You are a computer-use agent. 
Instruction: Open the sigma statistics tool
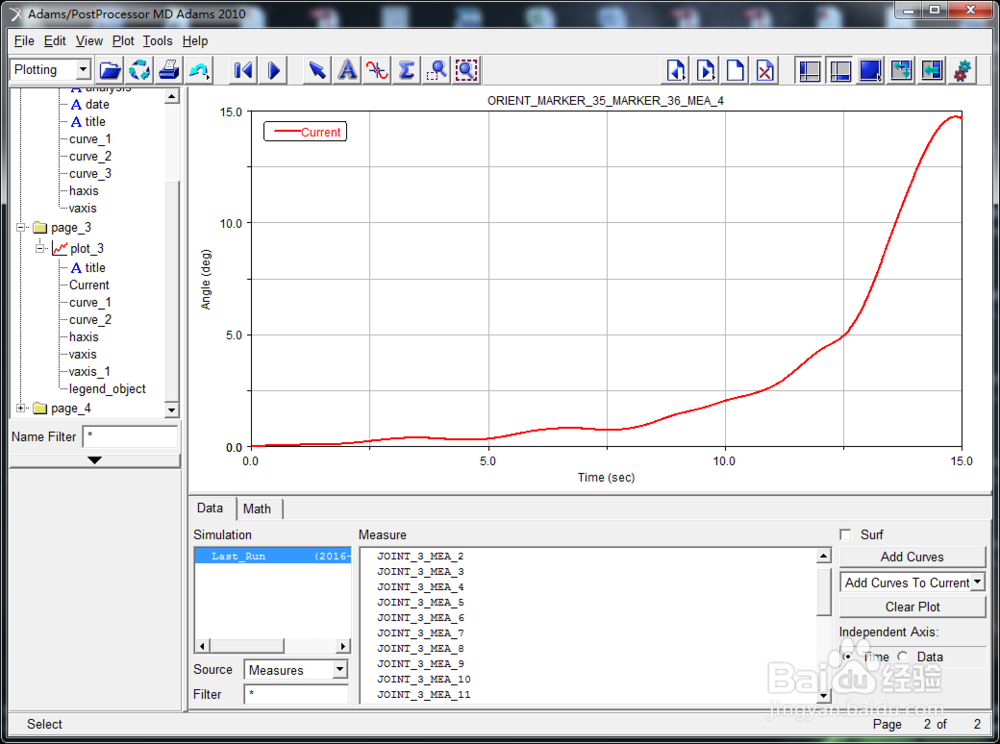pyautogui.click(x=407, y=70)
